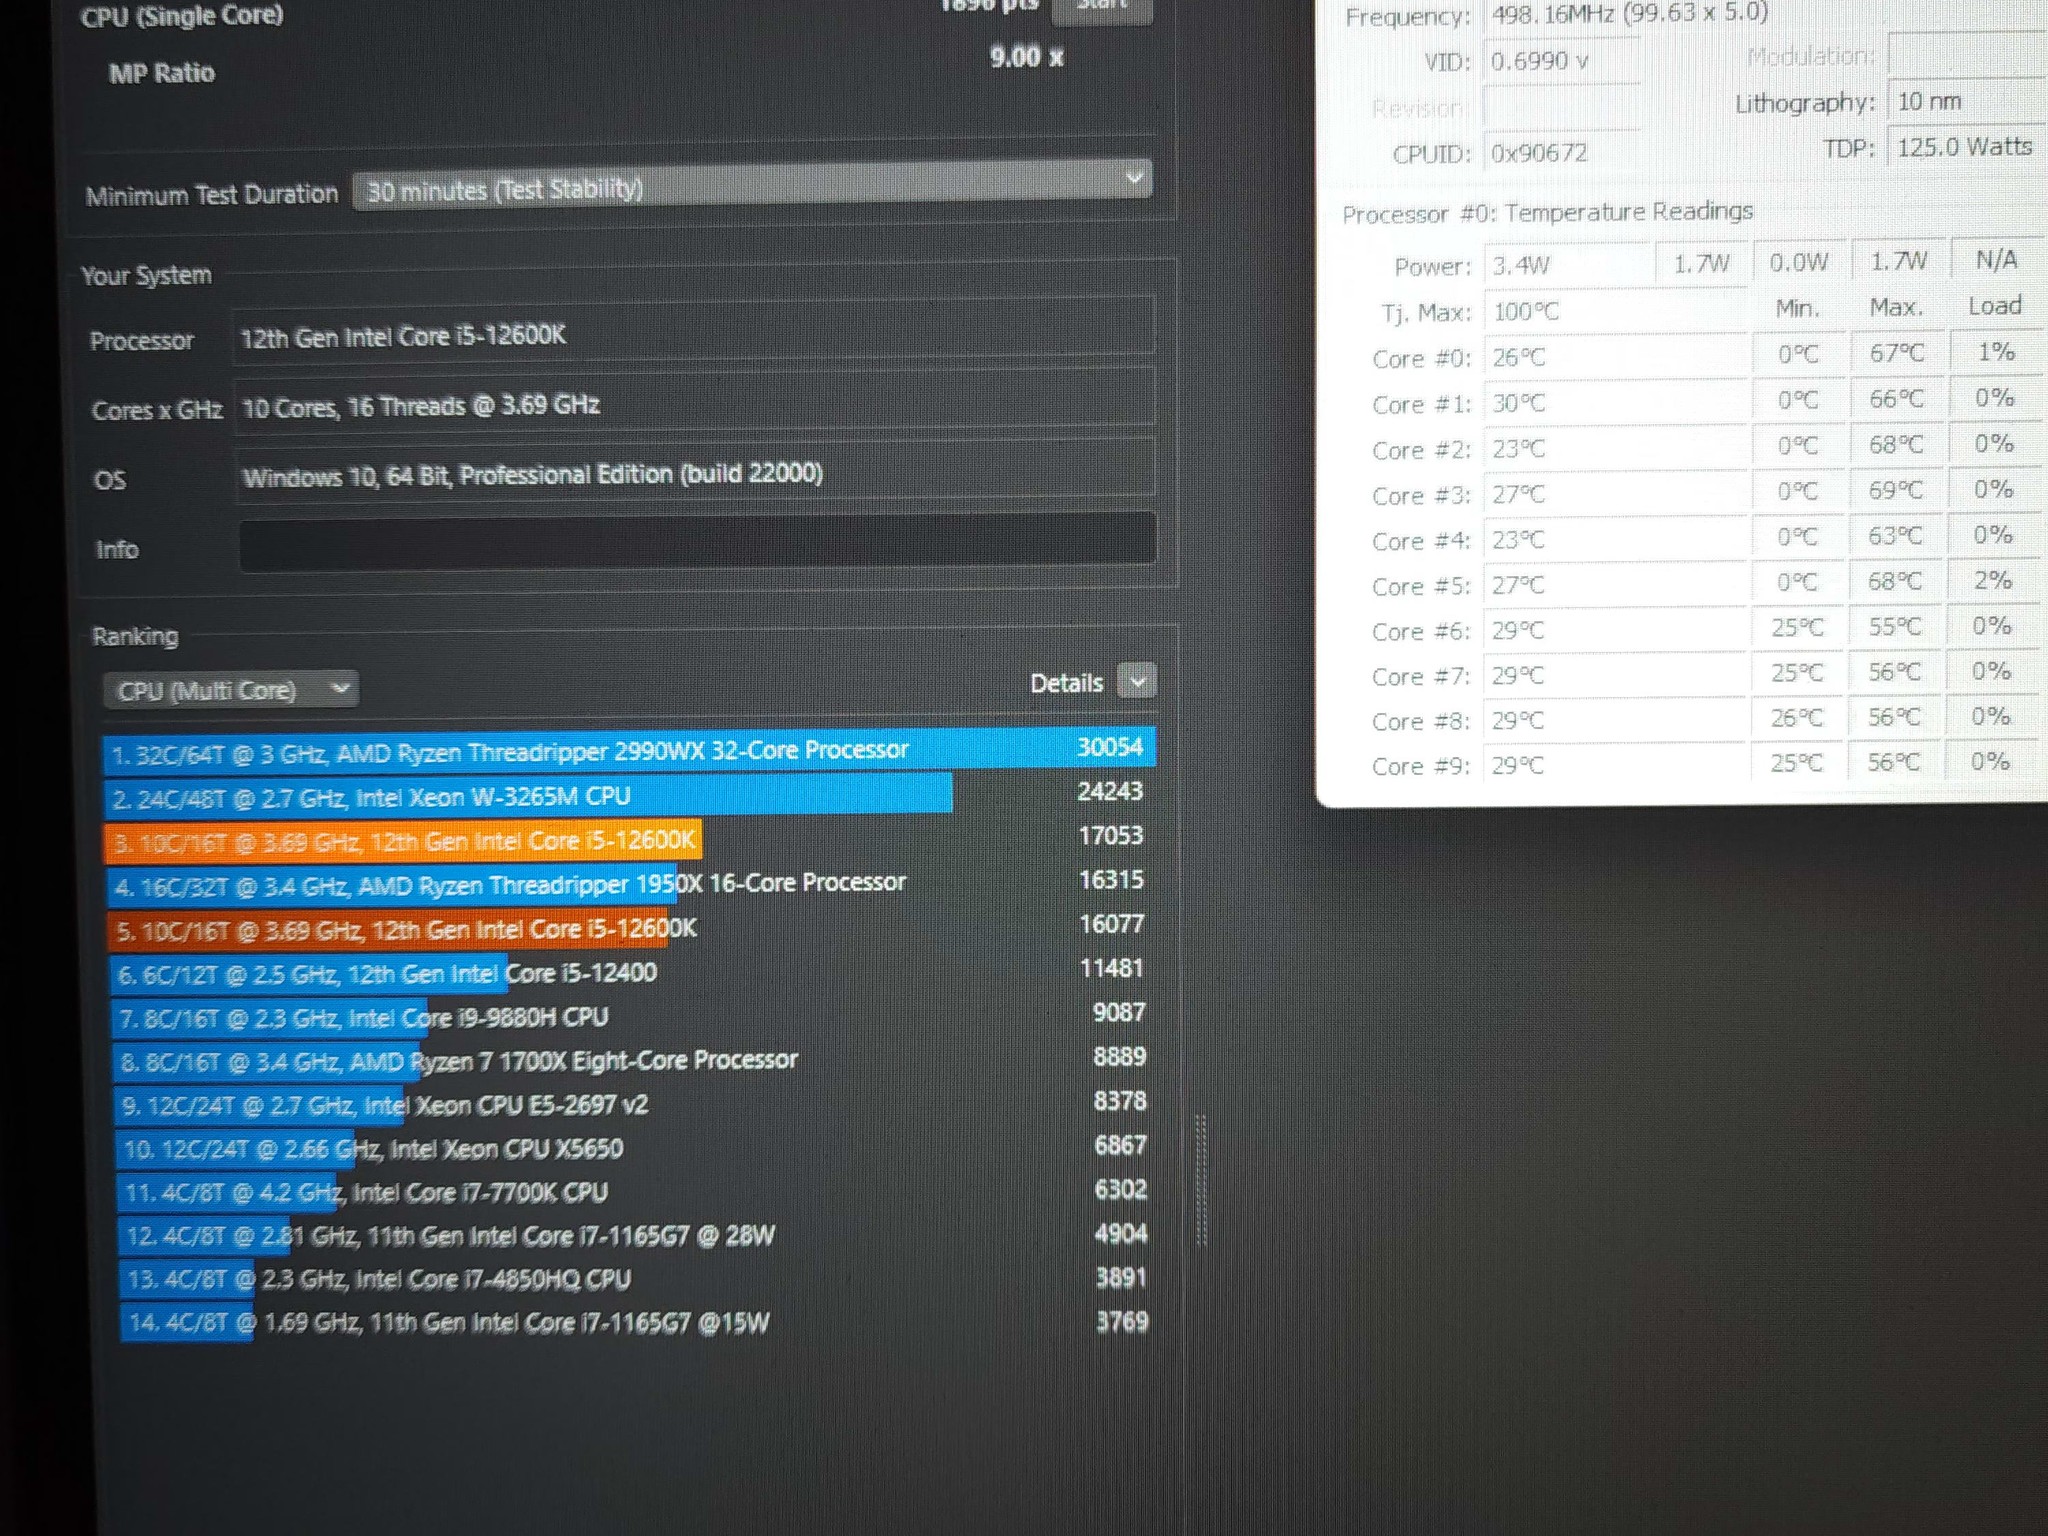Viewport: 2048px width, 1536px height.
Task: Click the Max. column header in Core Temp
Action: tap(1896, 307)
